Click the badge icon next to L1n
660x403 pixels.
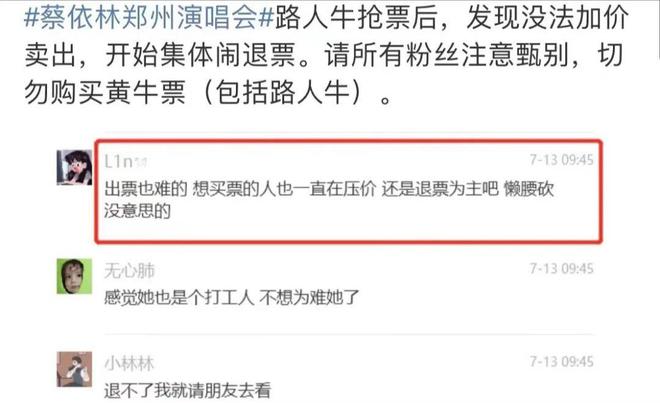point(141,162)
